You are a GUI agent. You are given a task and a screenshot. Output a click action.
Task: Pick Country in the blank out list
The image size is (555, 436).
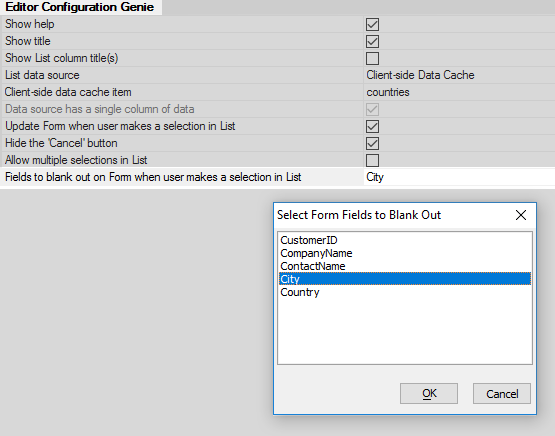coord(300,292)
